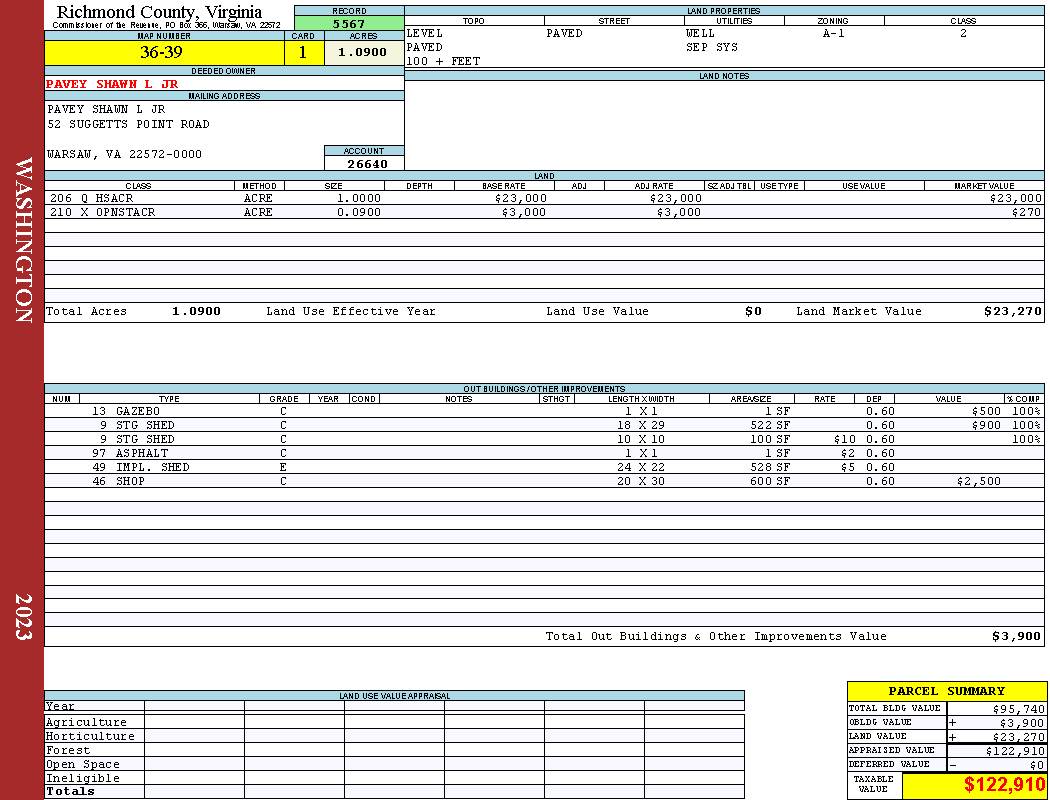1050x800 pixels.
Task: Click the LAND NOTES header
Action: point(724,76)
